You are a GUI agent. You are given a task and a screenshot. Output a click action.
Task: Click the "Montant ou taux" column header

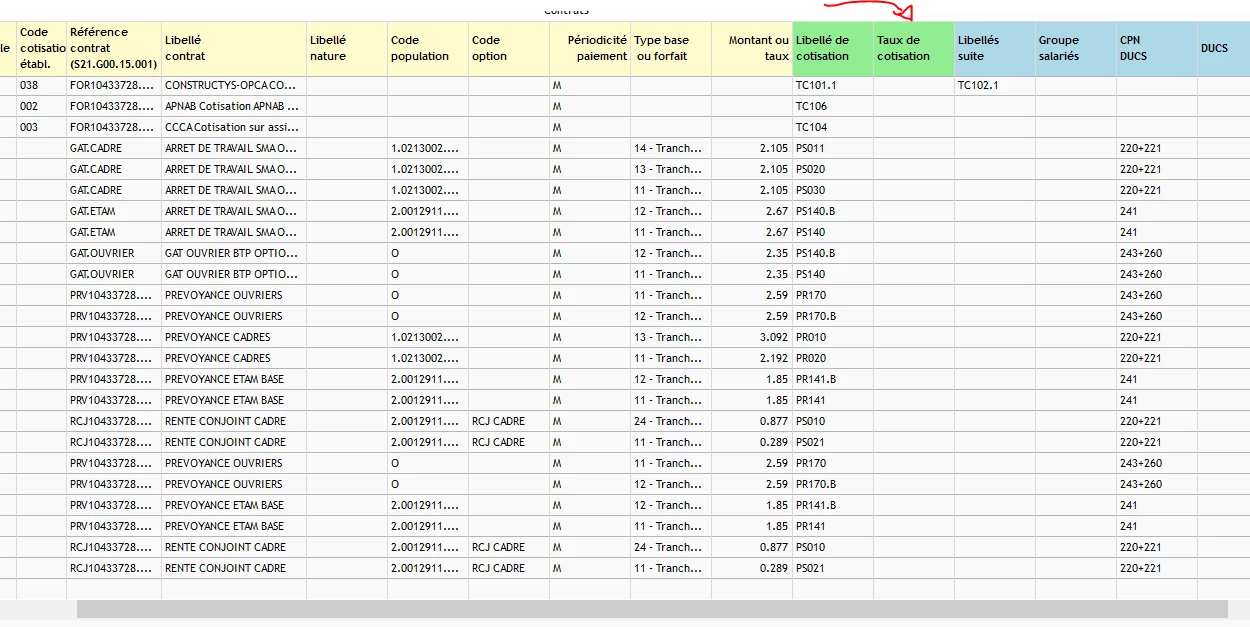[752, 48]
